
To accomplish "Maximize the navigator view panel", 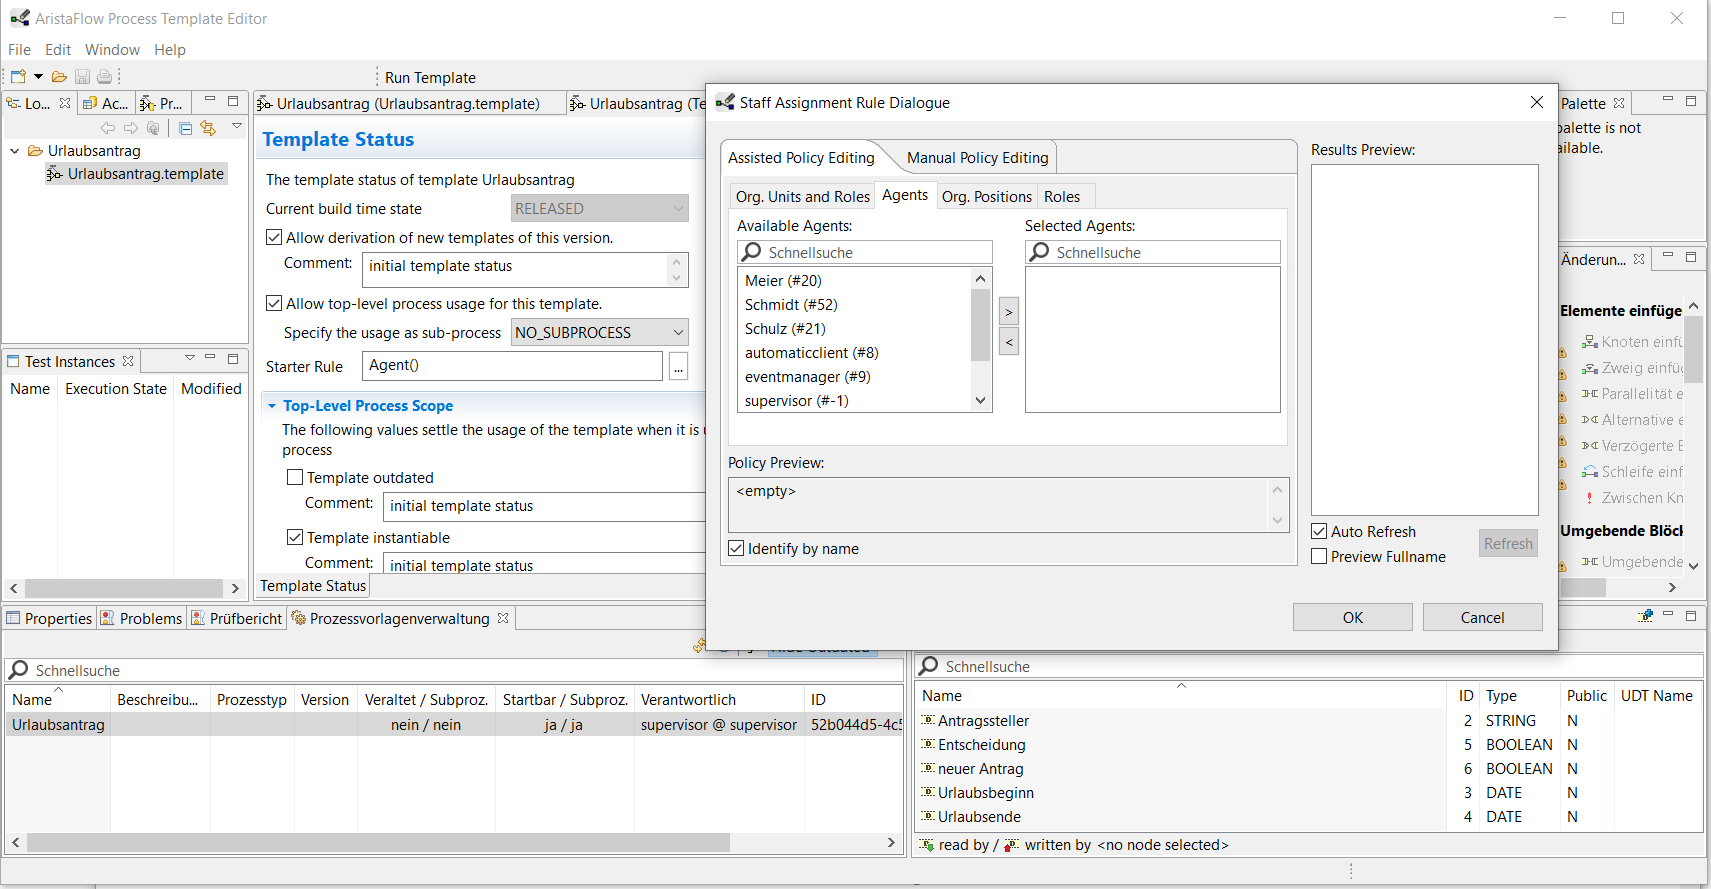I will (233, 101).
